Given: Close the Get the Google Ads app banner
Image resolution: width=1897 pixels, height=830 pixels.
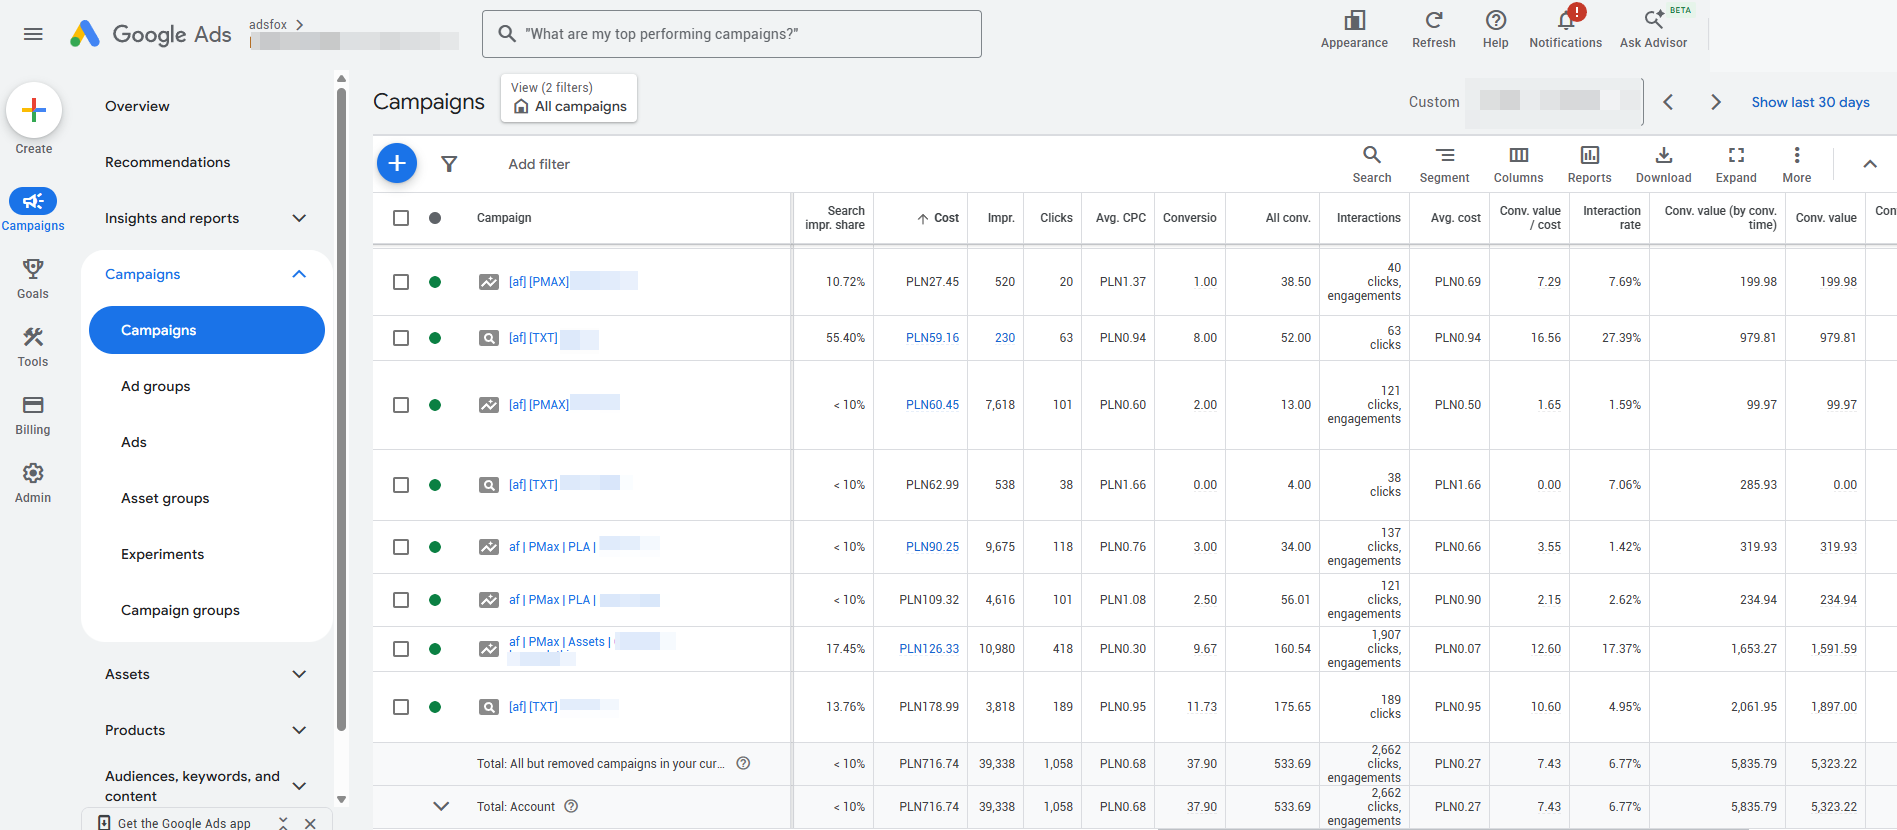Looking at the screenshot, I should (x=310, y=823).
